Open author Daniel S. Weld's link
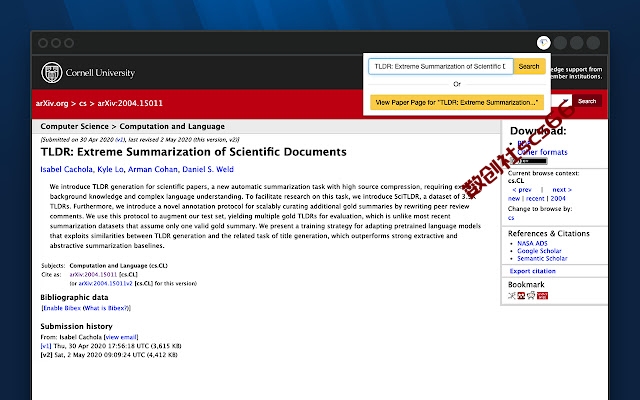This screenshot has height=400, width=640. coord(208,169)
